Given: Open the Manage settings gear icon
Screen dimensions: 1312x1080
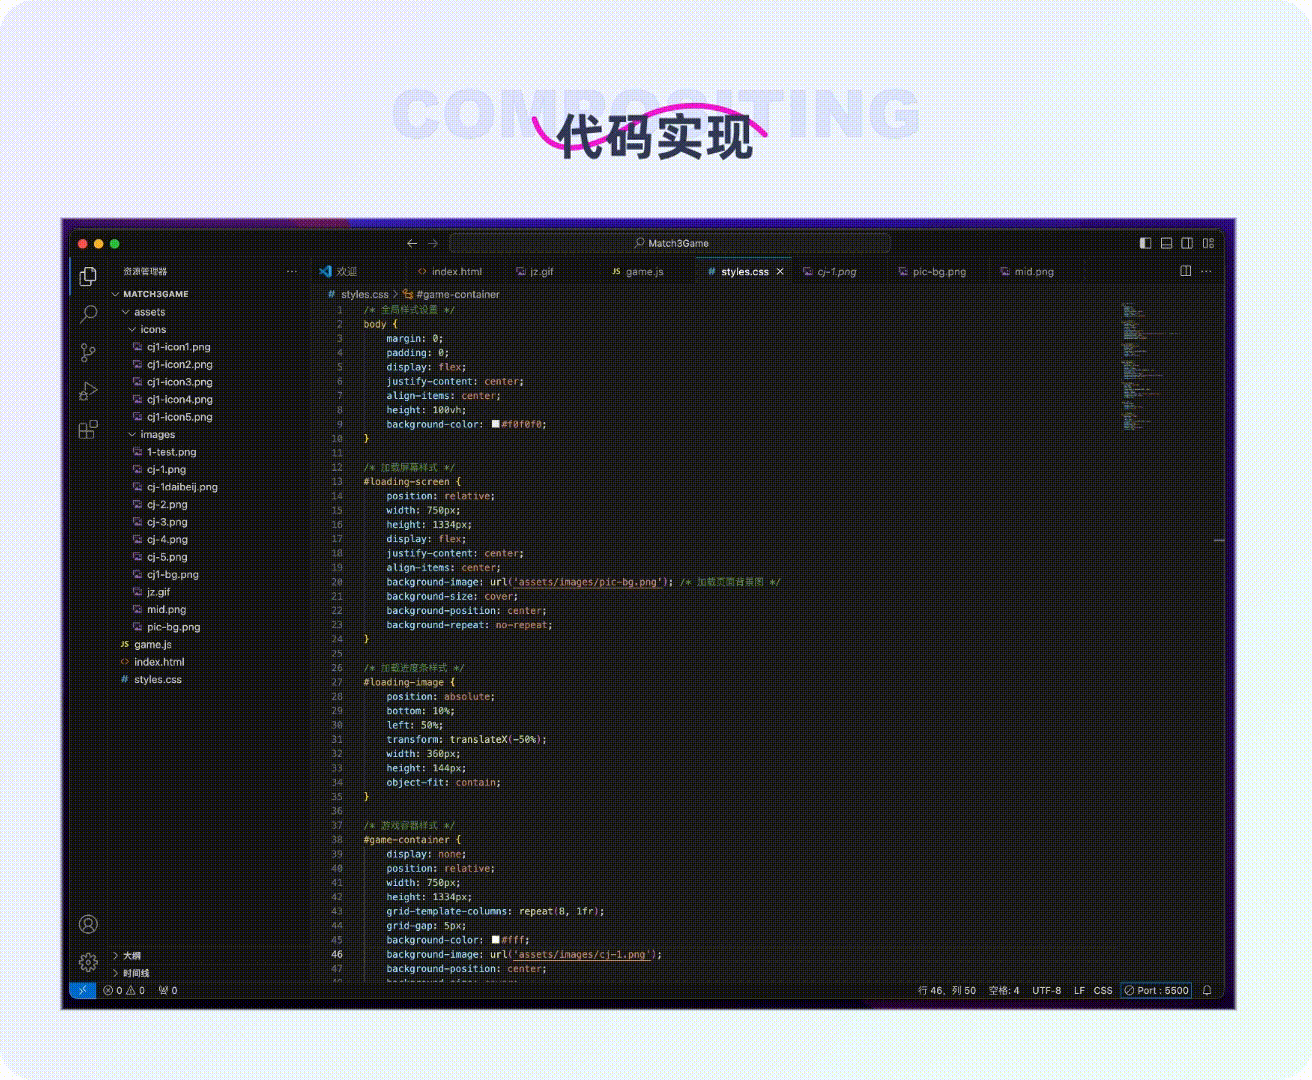Looking at the screenshot, I should click(x=88, y=961).
